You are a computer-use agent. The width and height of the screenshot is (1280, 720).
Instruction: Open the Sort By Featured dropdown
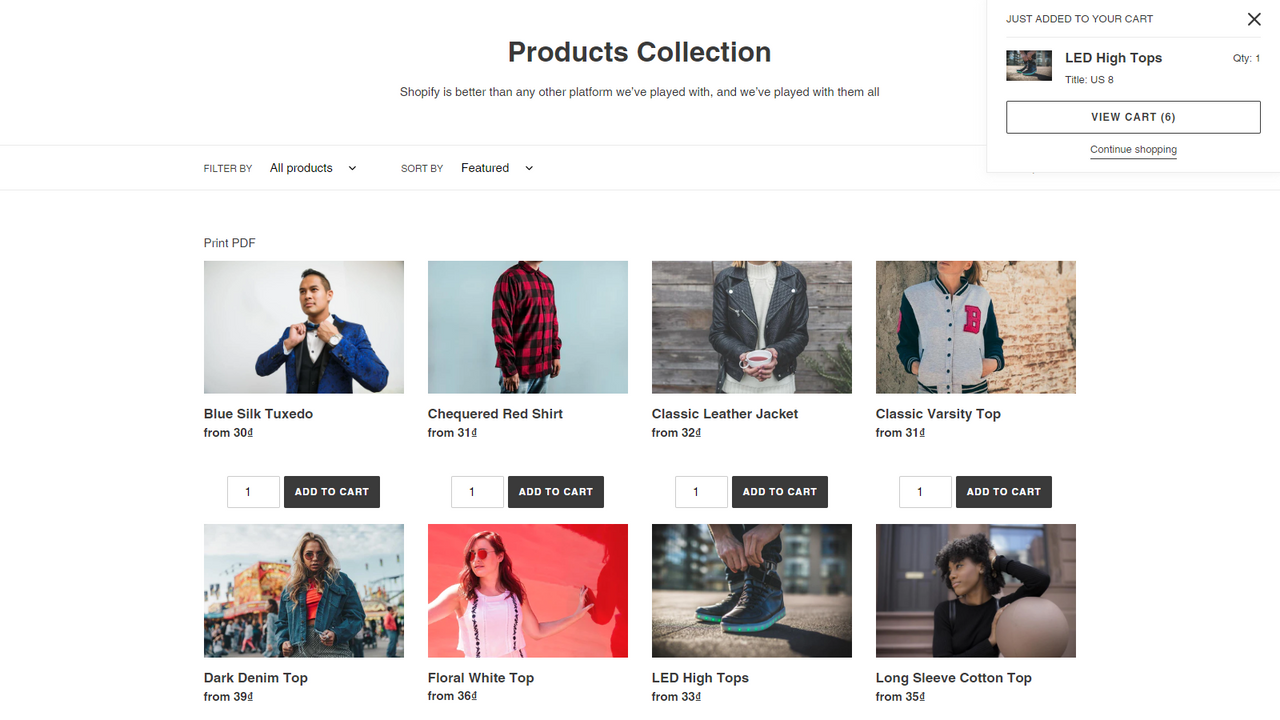pos(496,167)
